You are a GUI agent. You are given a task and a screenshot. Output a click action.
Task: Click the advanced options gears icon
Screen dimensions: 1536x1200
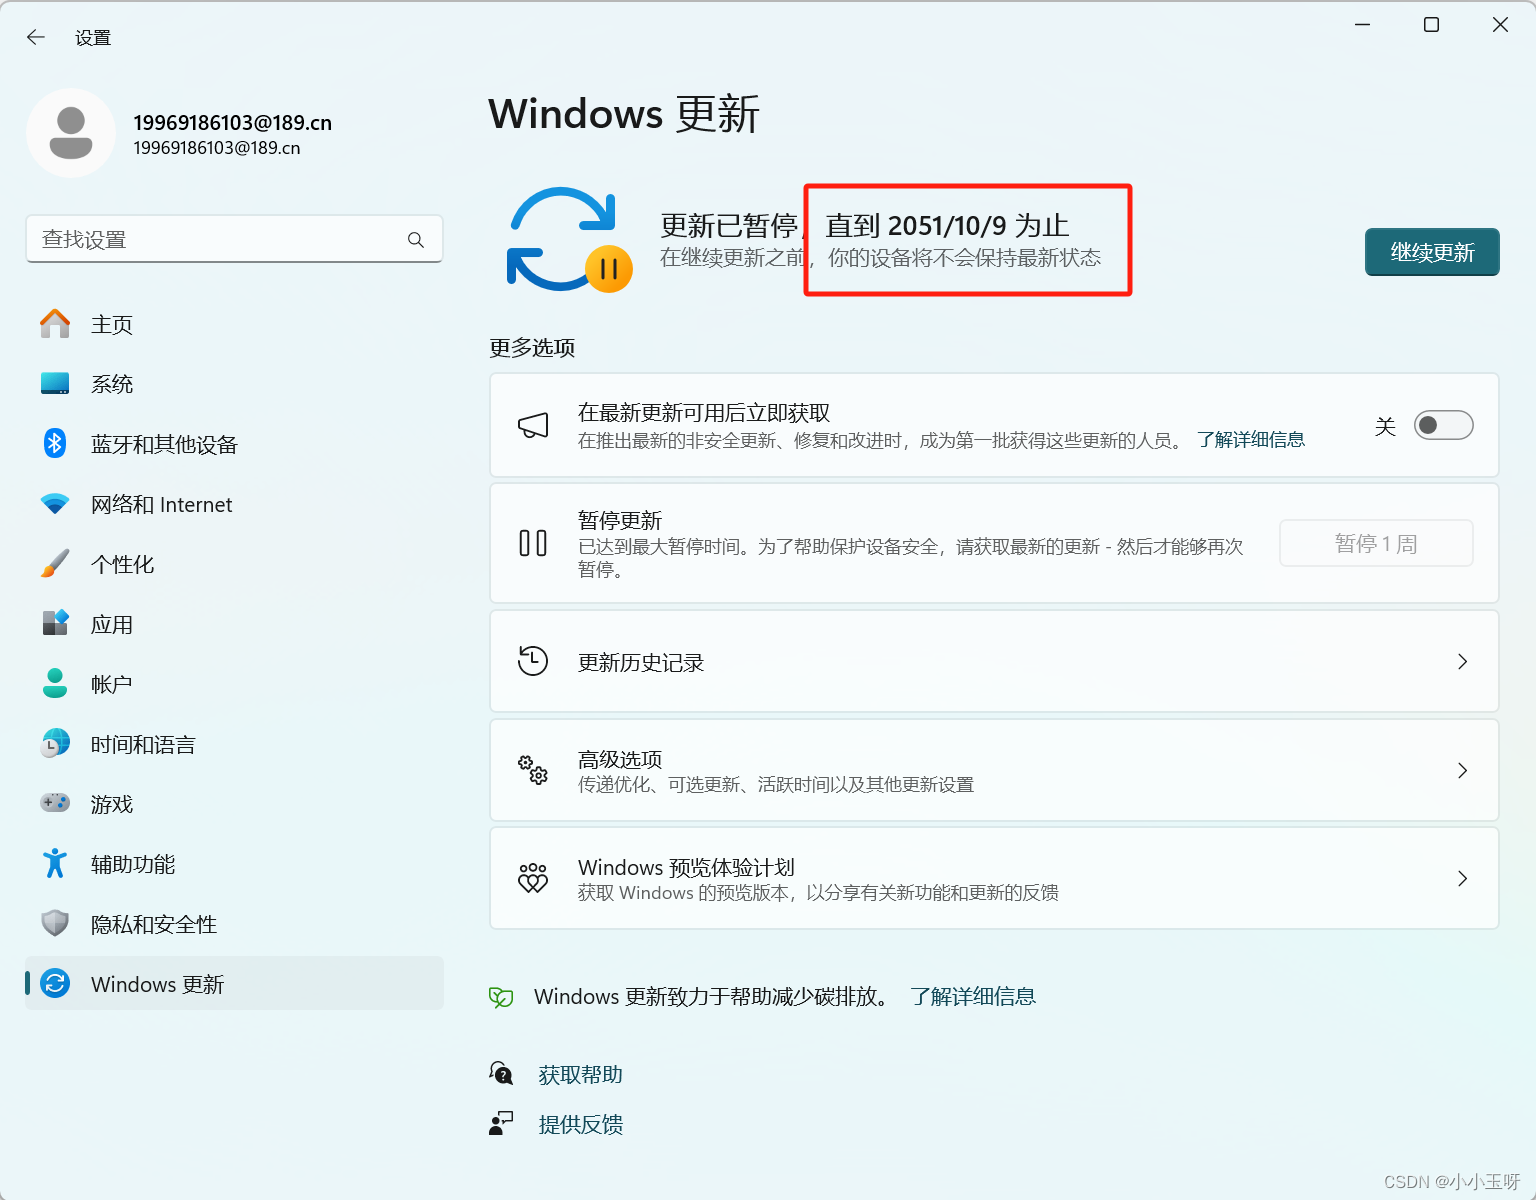533,770
